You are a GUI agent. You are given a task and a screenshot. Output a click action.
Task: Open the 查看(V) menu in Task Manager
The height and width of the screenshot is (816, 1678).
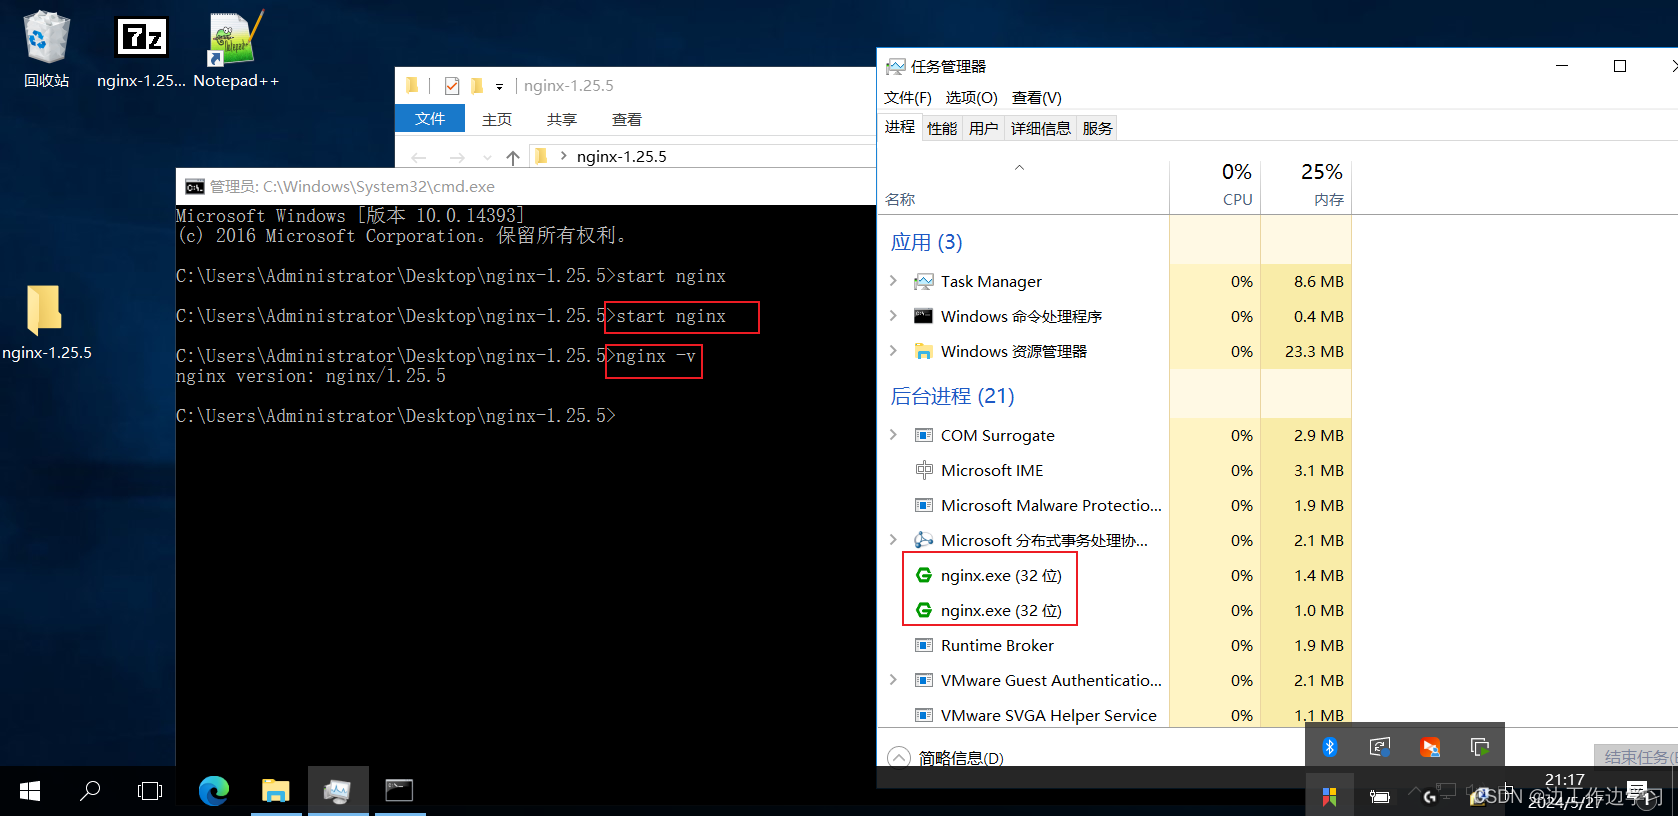(x=1037, y=98)
